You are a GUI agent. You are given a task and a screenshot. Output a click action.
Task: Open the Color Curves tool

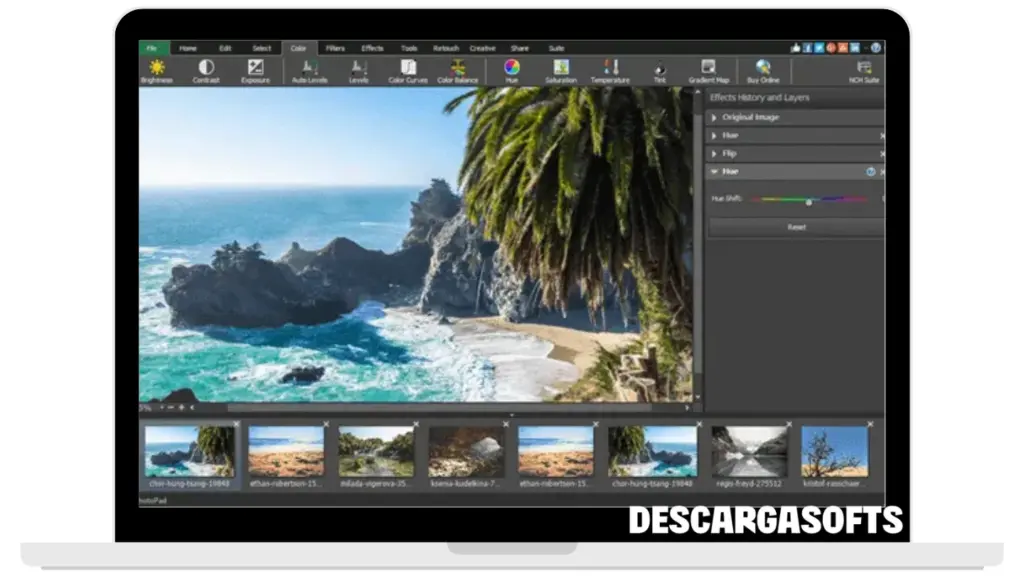408,68
